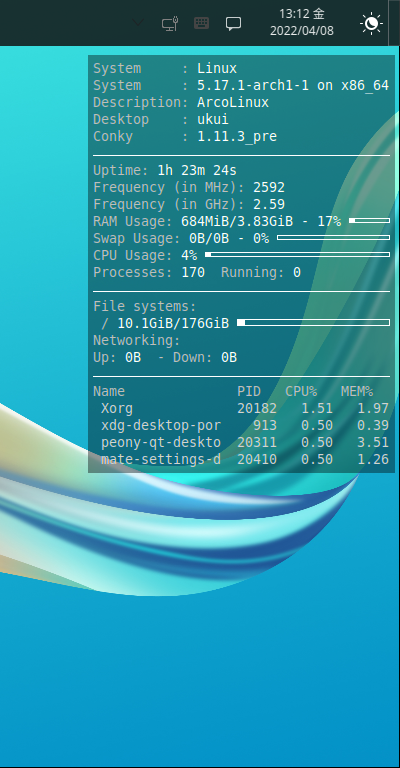Click the Swap usage progress bar
The width and height of the screenshot is (400, 768).
coord(333,238)
